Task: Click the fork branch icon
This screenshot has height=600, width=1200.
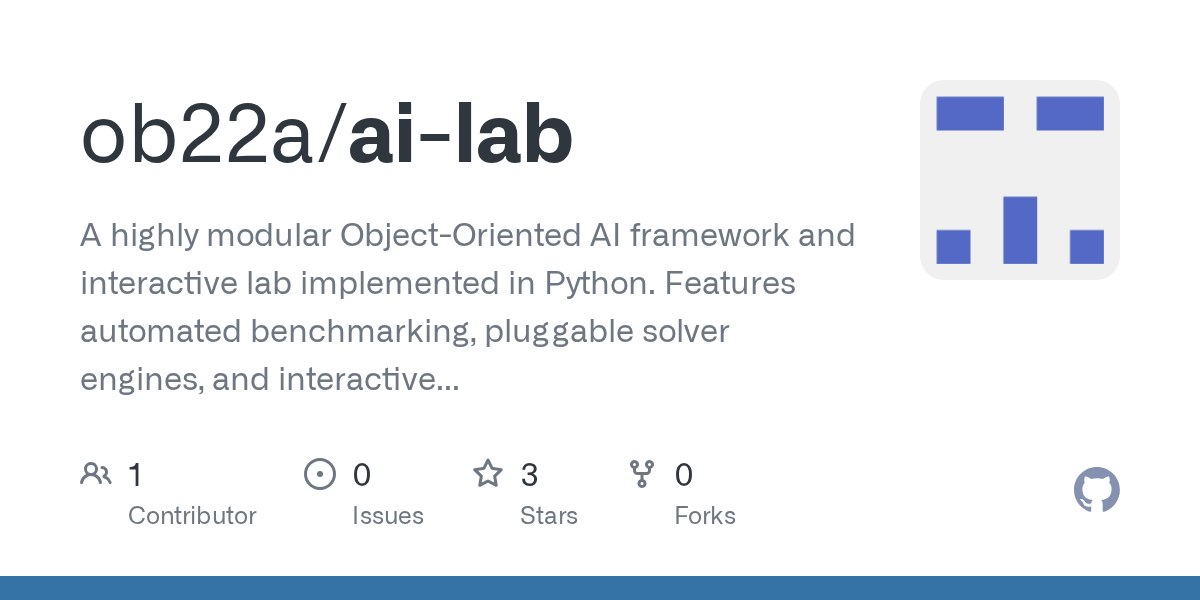Action: [642, 474]
